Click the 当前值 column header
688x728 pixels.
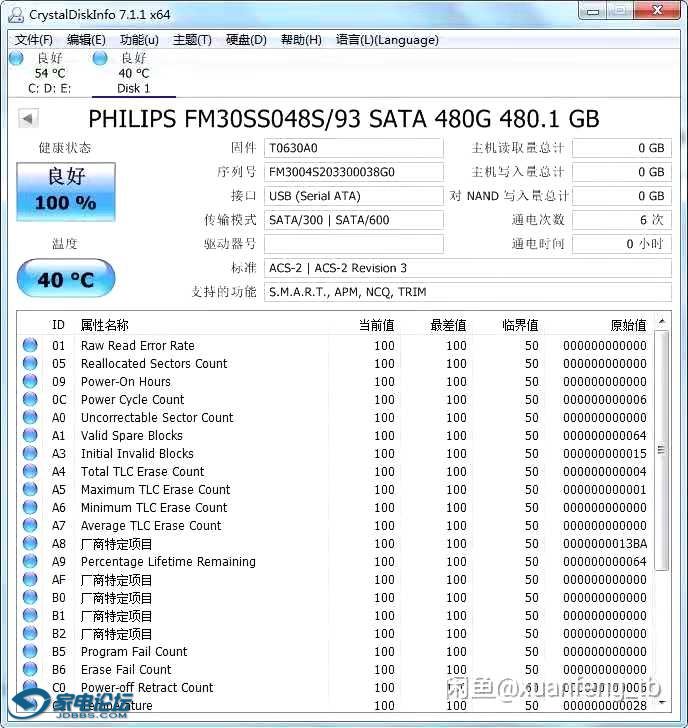376,325
